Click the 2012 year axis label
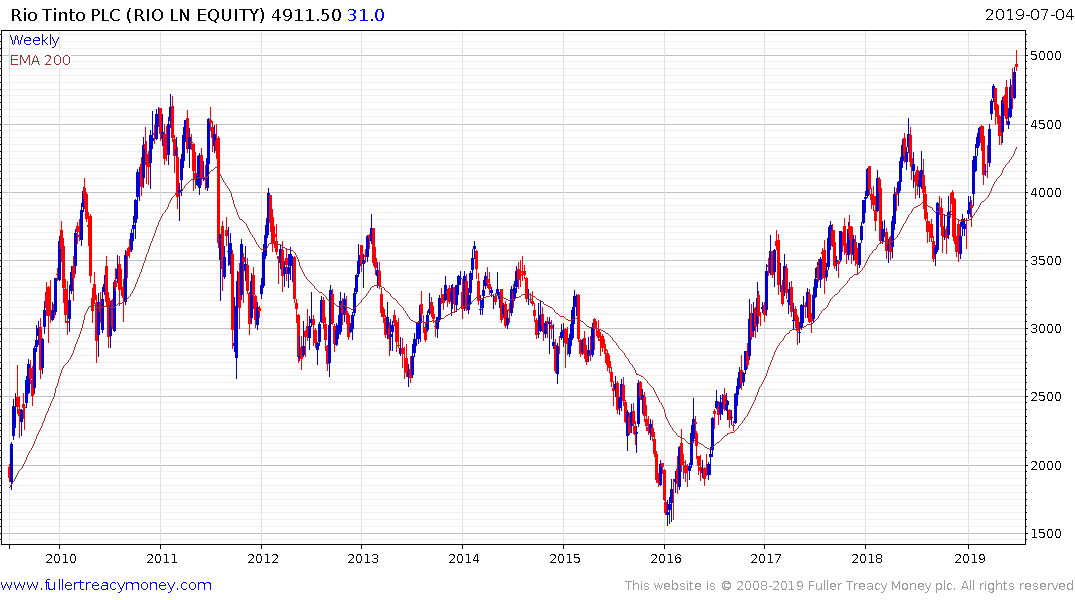This screenshot has width=1075, height=600. point(263,558)
